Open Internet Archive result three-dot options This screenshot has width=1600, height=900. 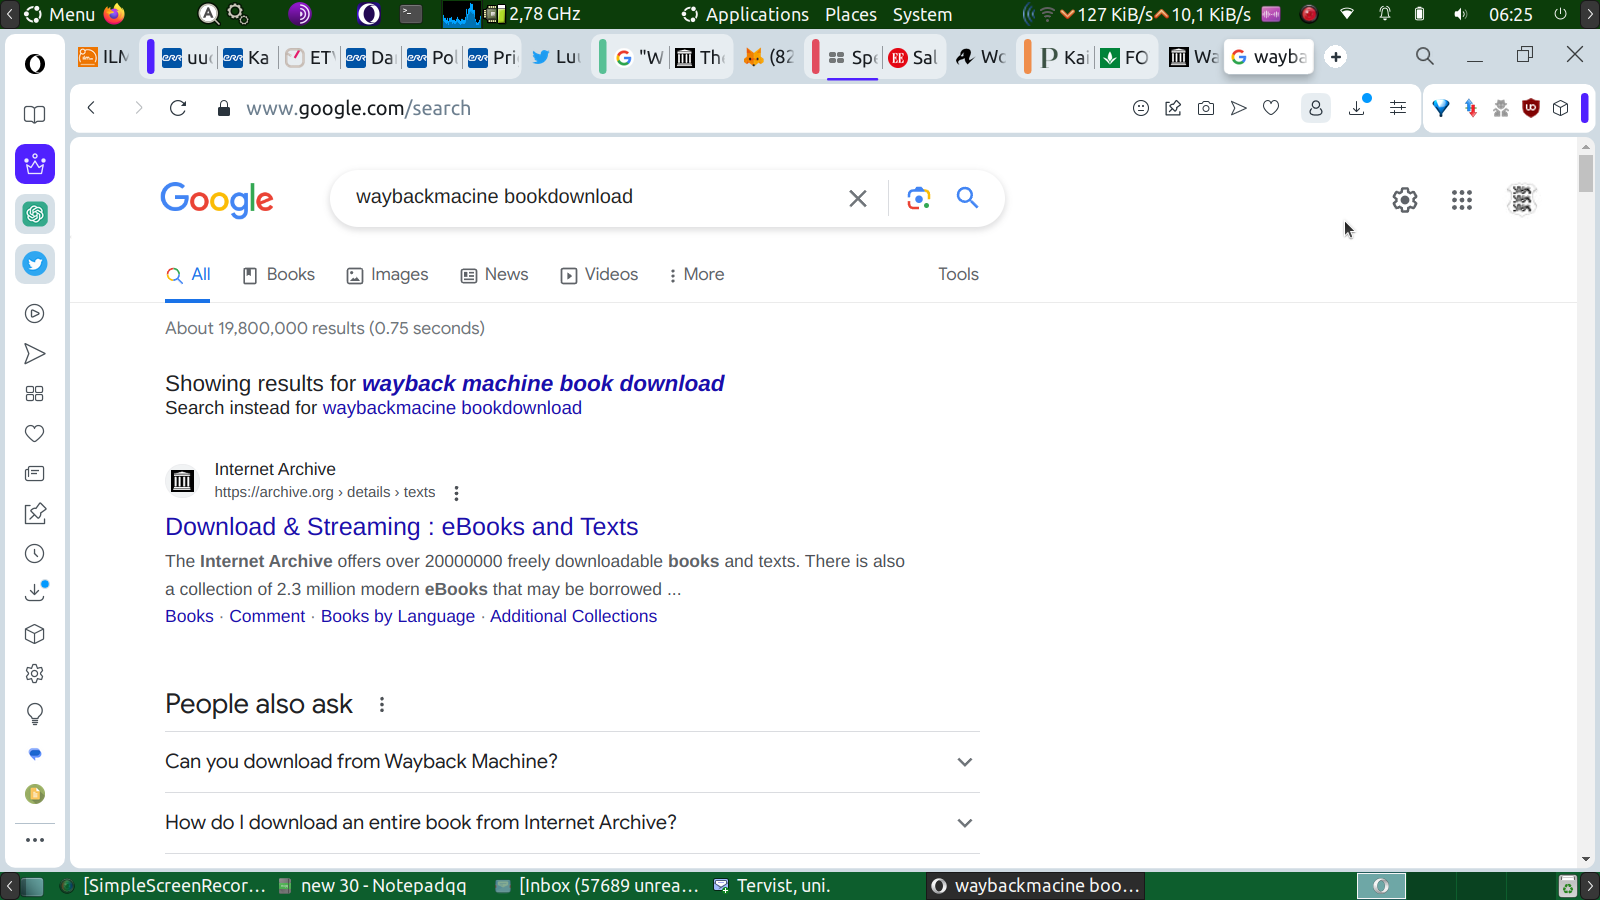pos(456,493)
